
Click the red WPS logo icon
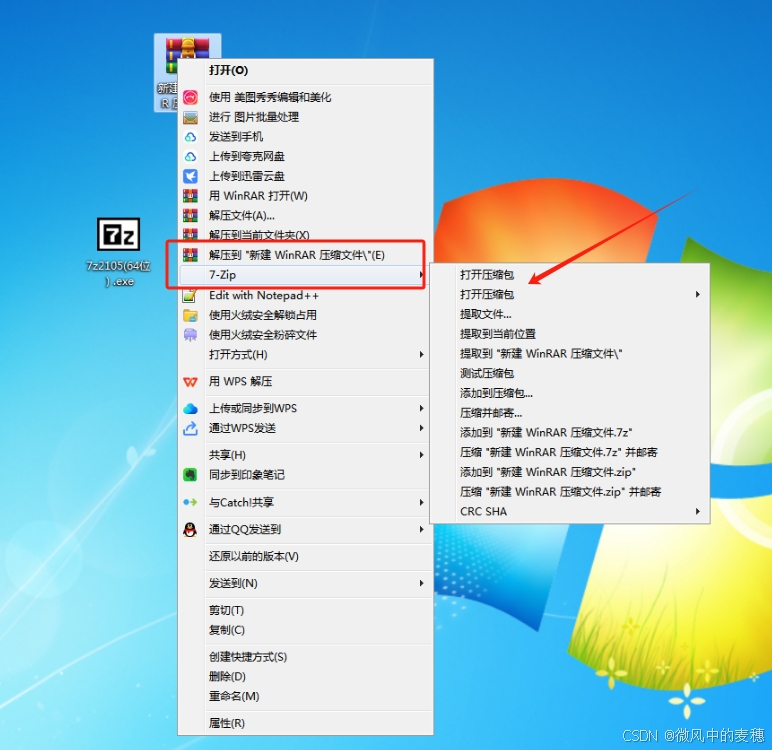pos(191,382)
